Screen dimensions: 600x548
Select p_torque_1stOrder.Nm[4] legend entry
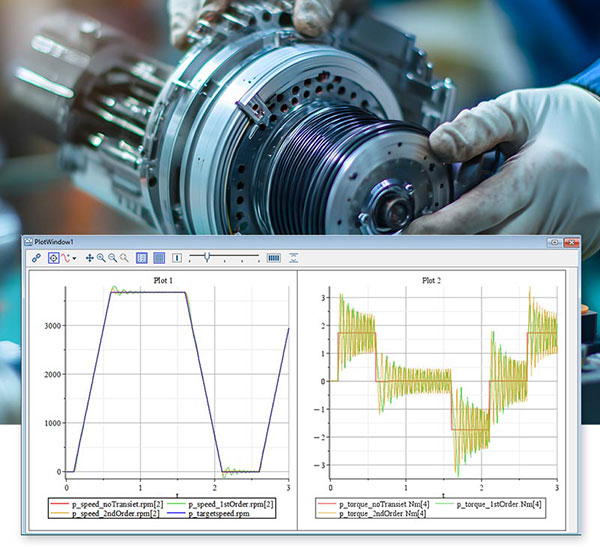488,504
